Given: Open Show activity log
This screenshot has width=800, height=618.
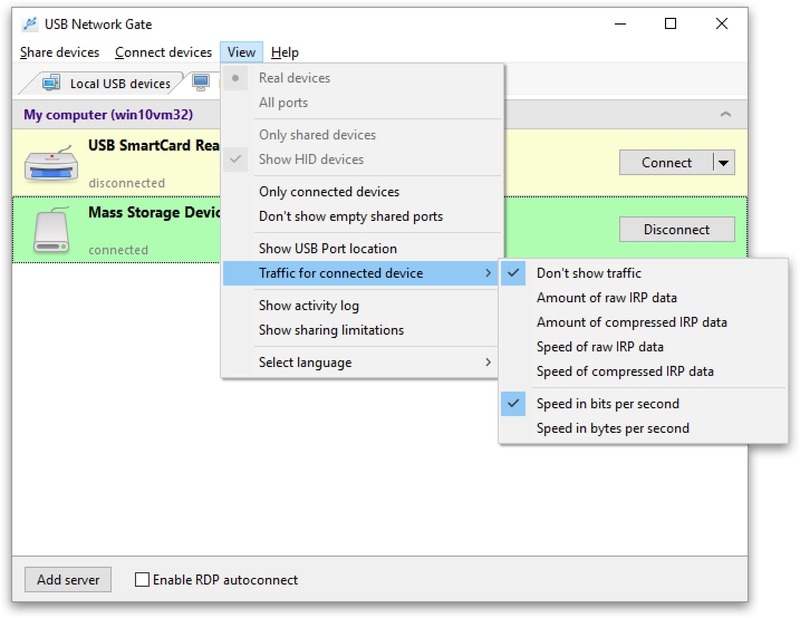Looking at the screenshot, I should click(x=360, y=305).
